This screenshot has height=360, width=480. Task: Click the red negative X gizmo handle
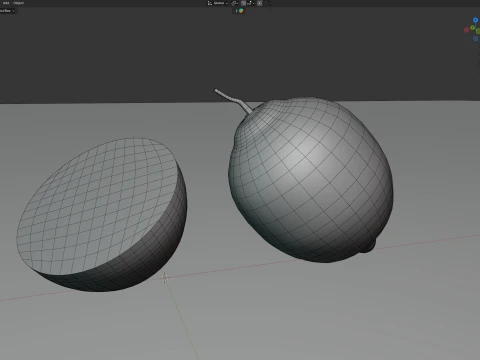click(467, 30)
